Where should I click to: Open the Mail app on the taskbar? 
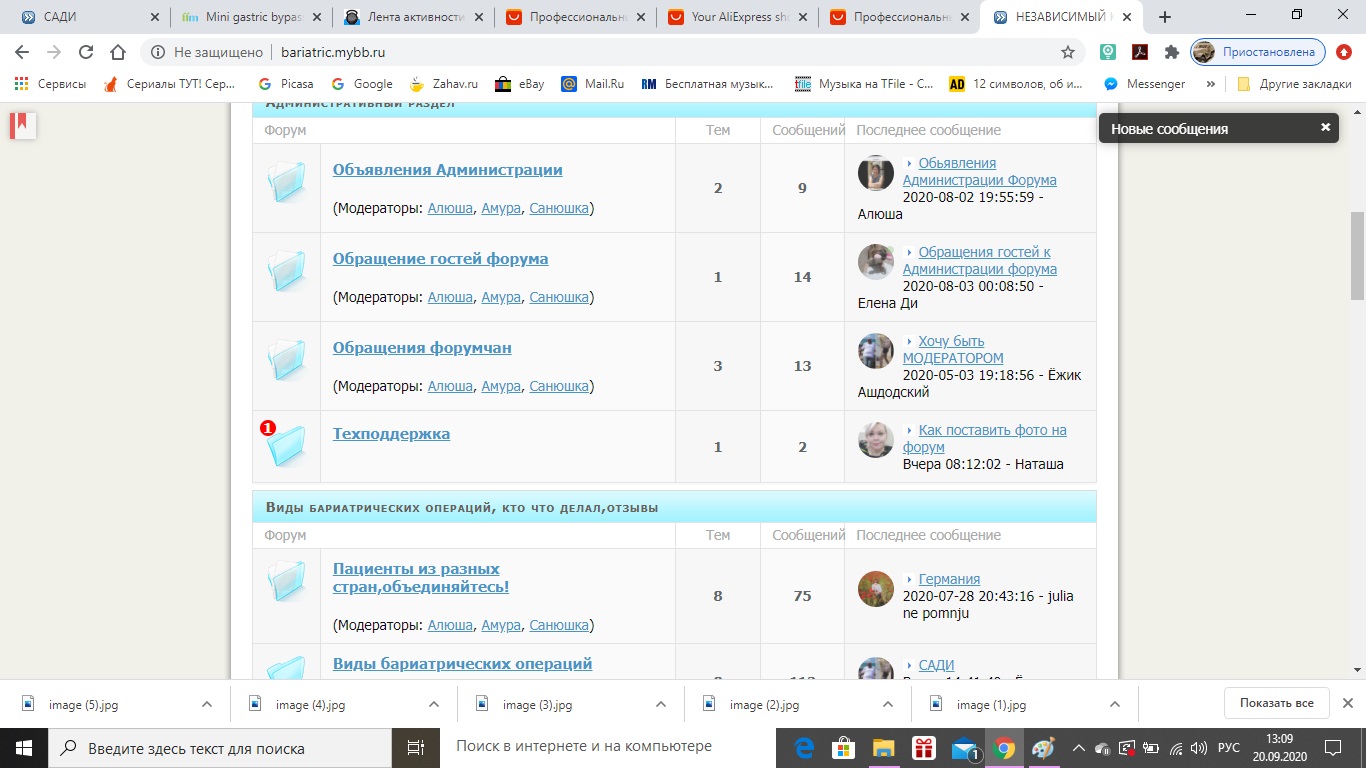965,748
